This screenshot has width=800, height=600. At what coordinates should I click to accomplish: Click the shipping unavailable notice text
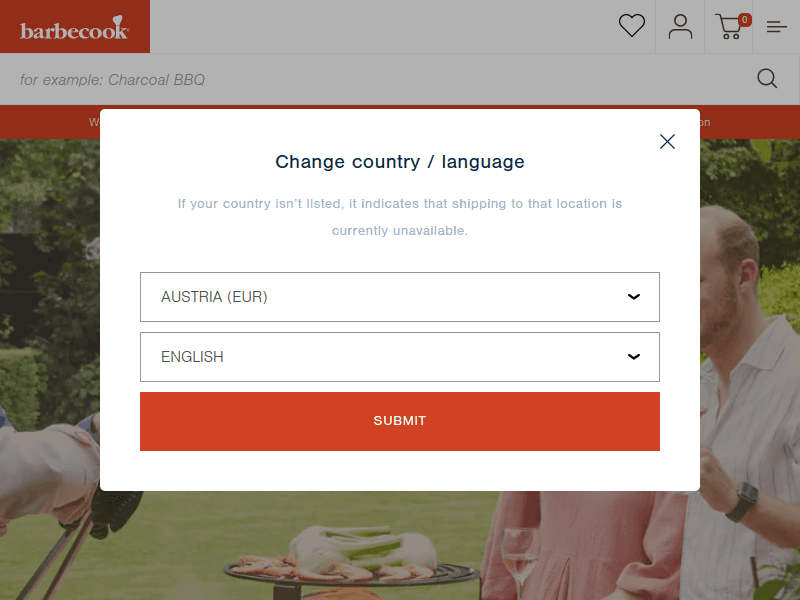click(399, 217)
